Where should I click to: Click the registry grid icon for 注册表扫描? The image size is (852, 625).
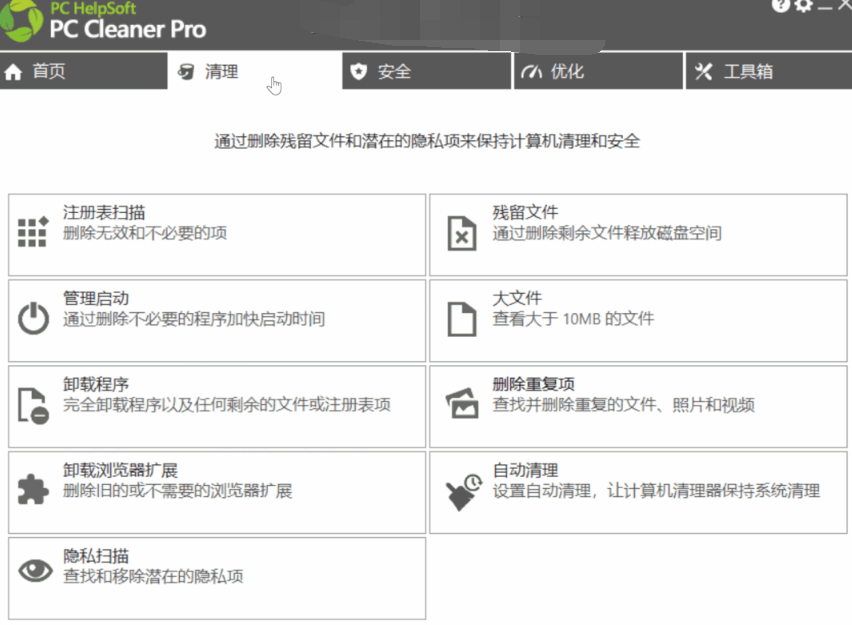tap(33, 232)
